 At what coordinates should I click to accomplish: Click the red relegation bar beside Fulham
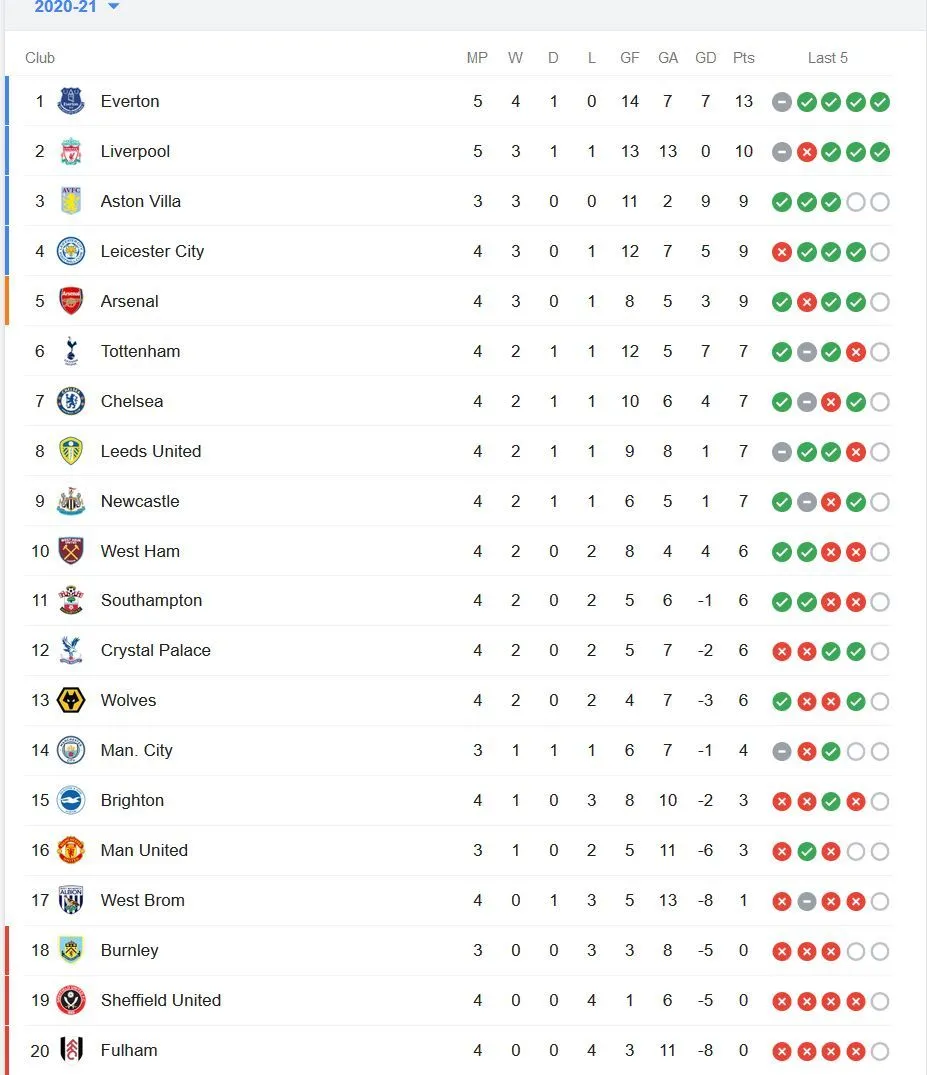[x=7, y=1050]
